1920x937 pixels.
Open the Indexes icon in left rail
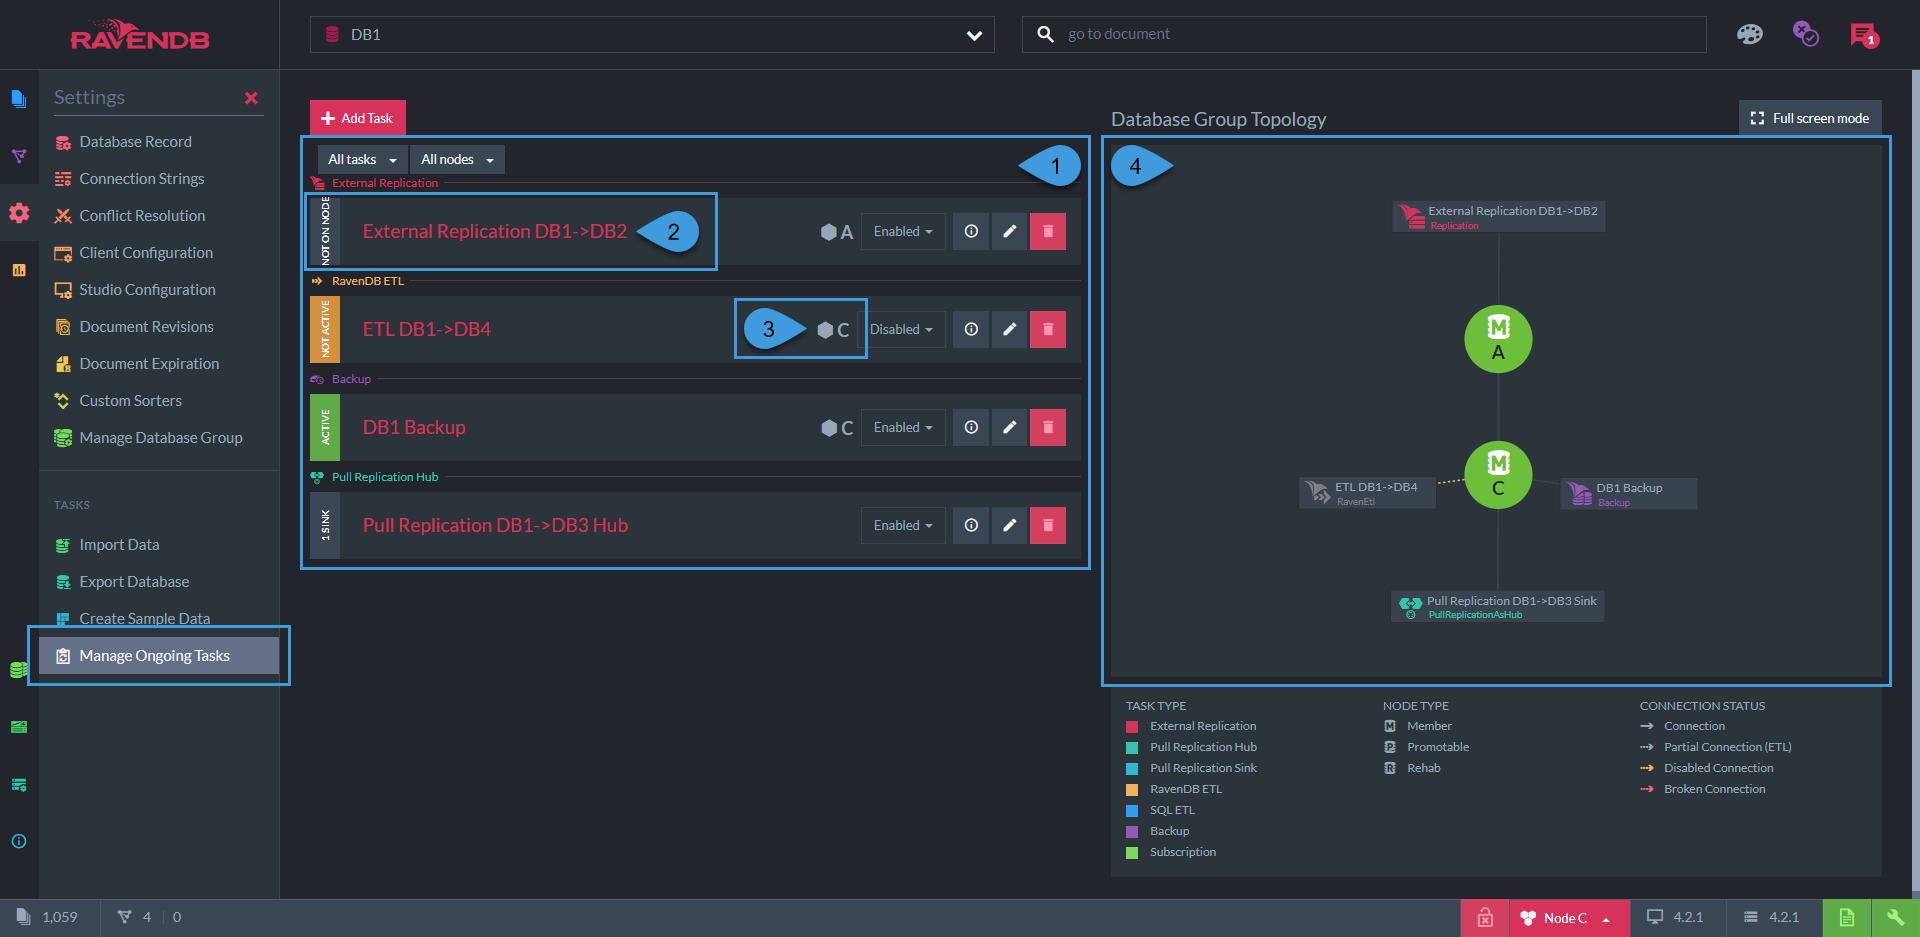[19, 156]
